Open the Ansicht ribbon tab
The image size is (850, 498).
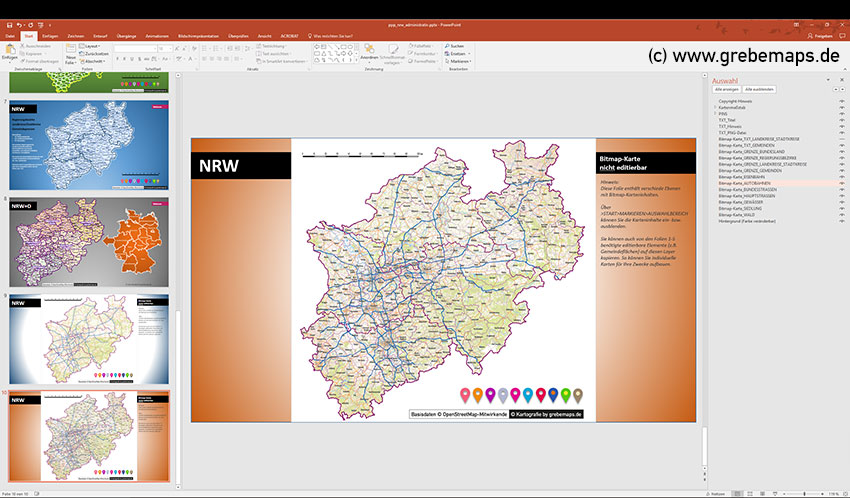click(x=264, y=36)
